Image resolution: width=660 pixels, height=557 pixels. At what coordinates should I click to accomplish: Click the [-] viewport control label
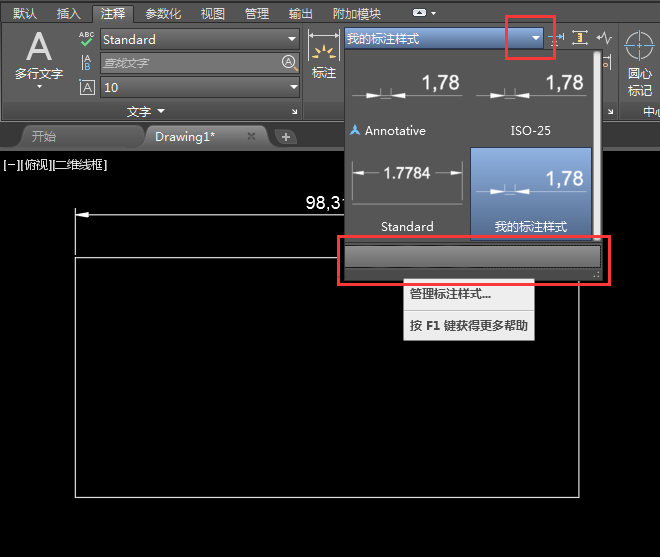(11, 165)
